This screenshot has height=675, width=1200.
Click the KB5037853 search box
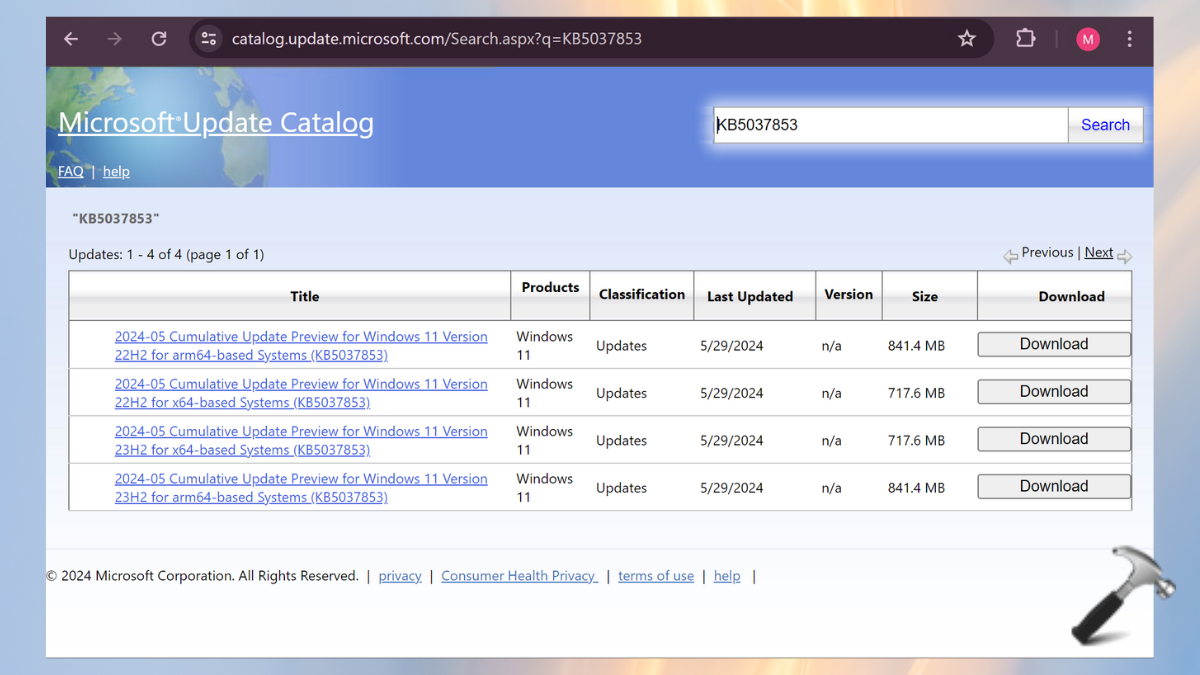tap(890, 125)
